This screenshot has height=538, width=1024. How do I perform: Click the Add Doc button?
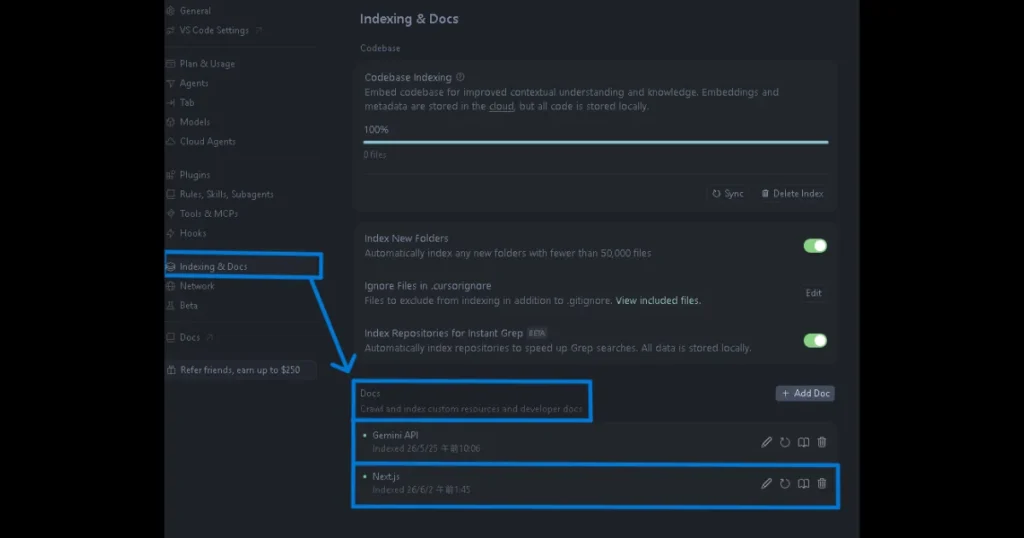pyautogui.click(x=805, y=393)
